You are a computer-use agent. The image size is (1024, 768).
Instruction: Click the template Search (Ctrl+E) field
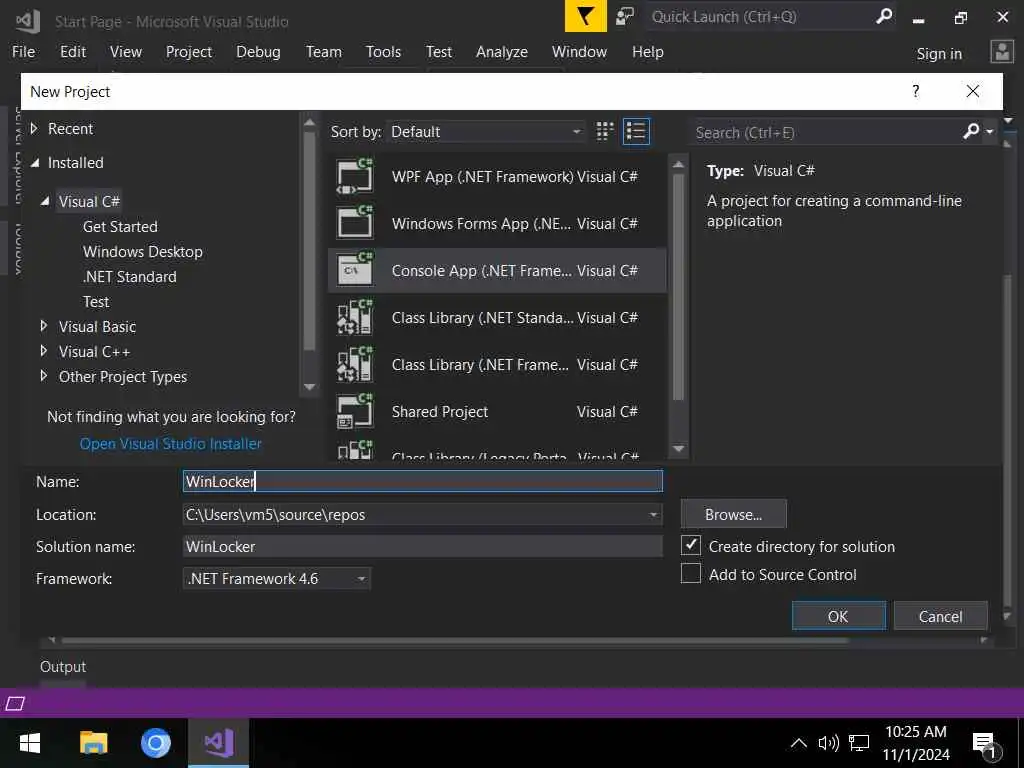click(826, 133)
